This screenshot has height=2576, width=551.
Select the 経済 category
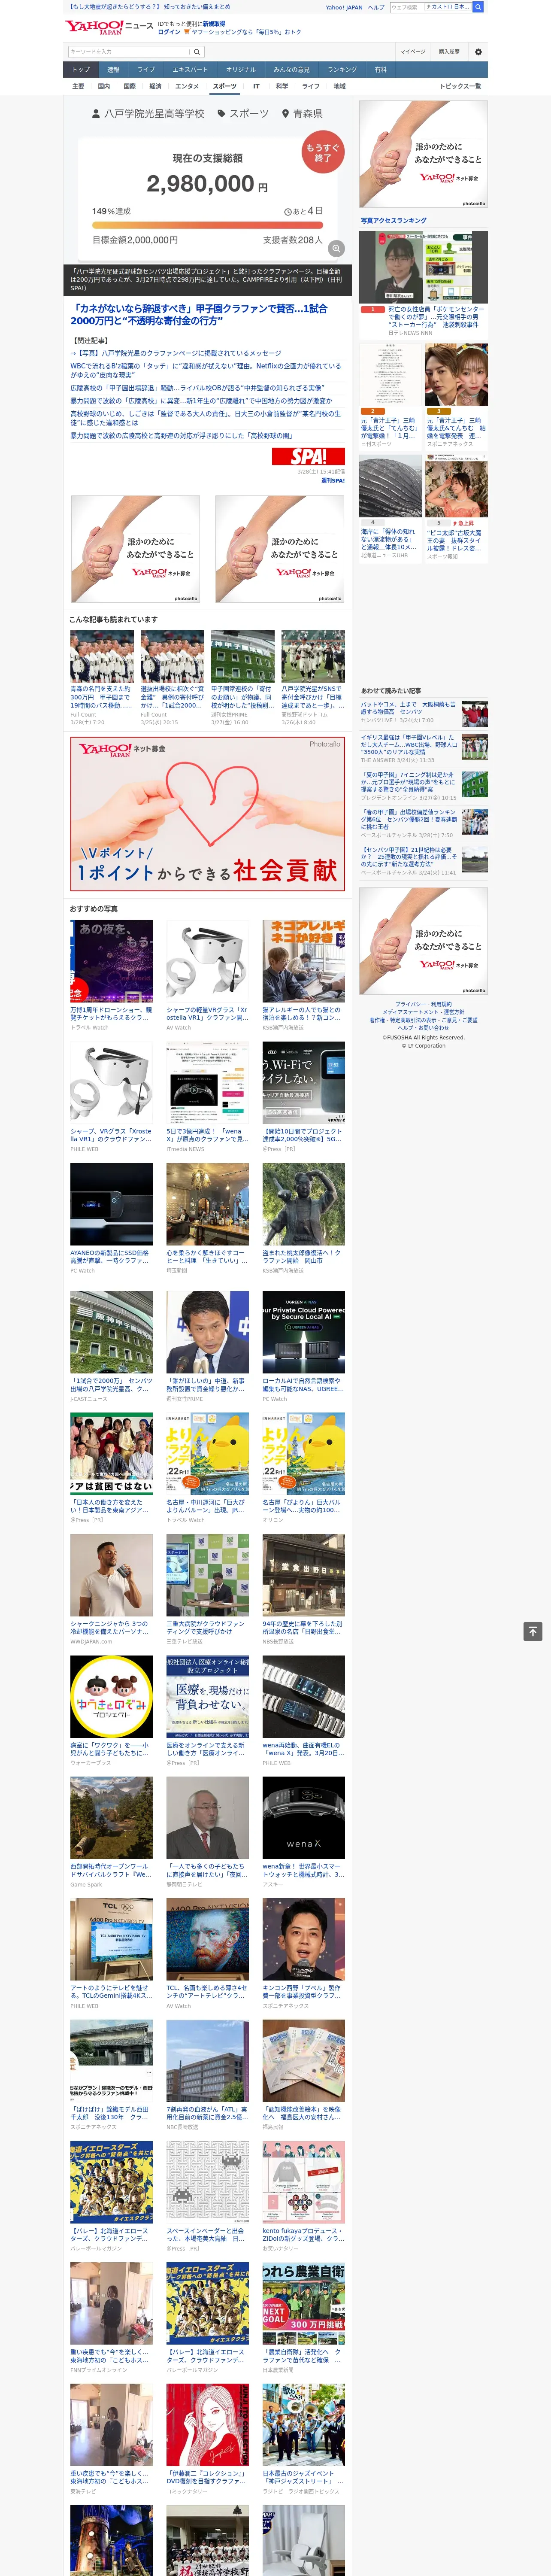[155, 86]
